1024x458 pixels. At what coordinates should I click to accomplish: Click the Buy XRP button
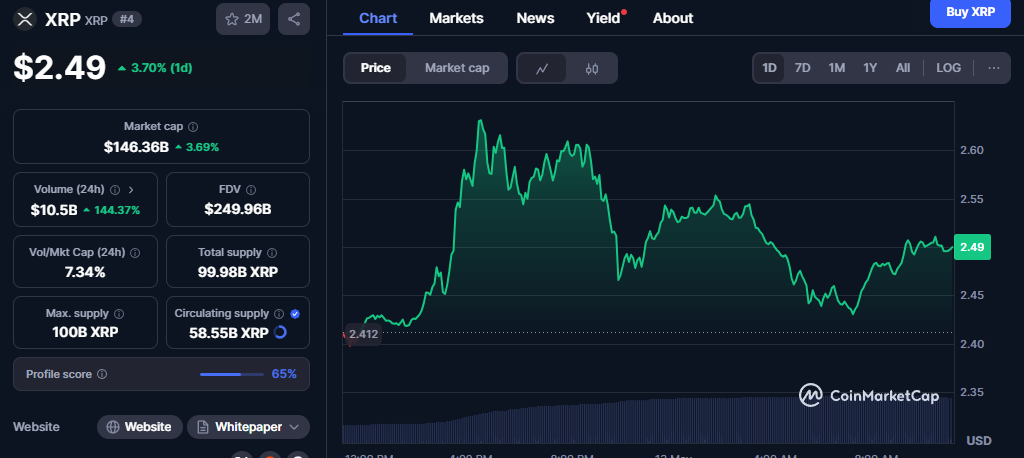pos(970,12)
